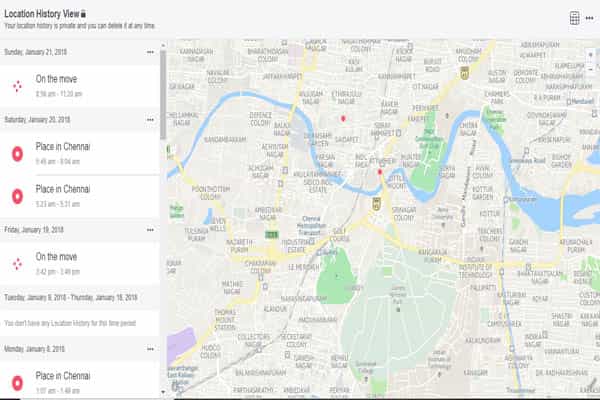Click the Gandhi Nagar map label
This screenshot has width=600, height=400.
(x=518, y=246)
